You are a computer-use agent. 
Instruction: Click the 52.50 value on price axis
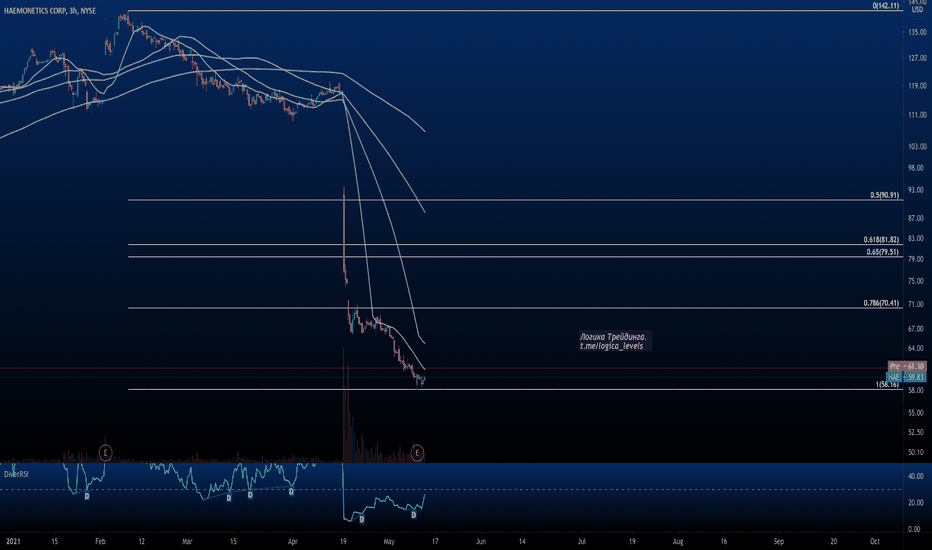[x=916, y=432]
